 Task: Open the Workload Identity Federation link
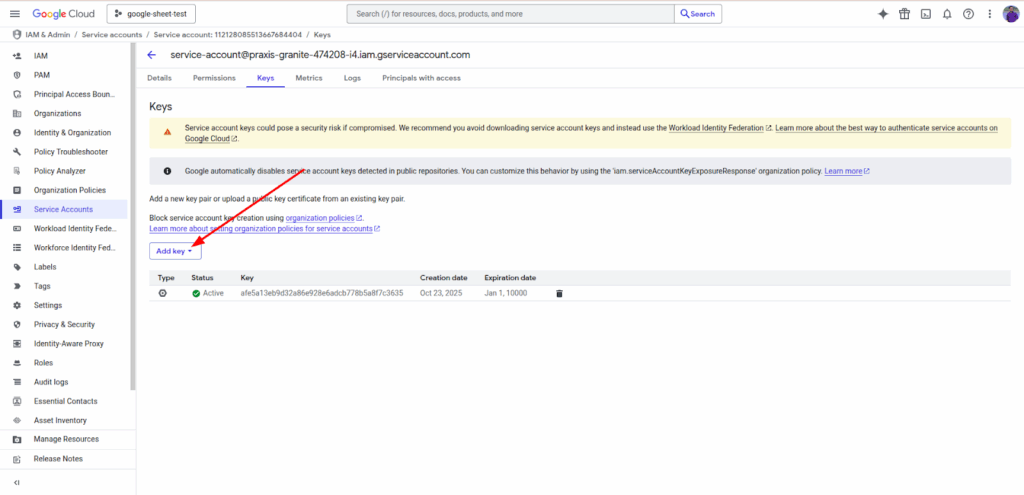(x=716, y=129)
